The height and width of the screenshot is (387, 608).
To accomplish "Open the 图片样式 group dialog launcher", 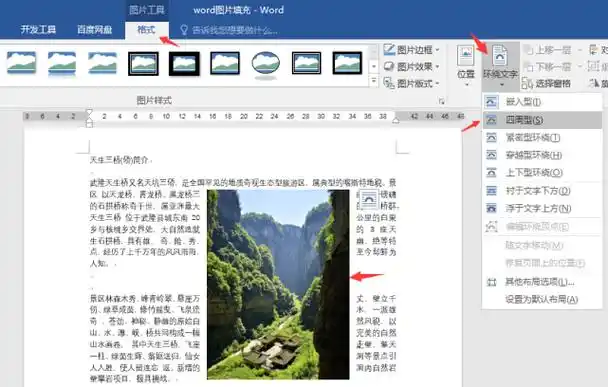I will [441, 102].
